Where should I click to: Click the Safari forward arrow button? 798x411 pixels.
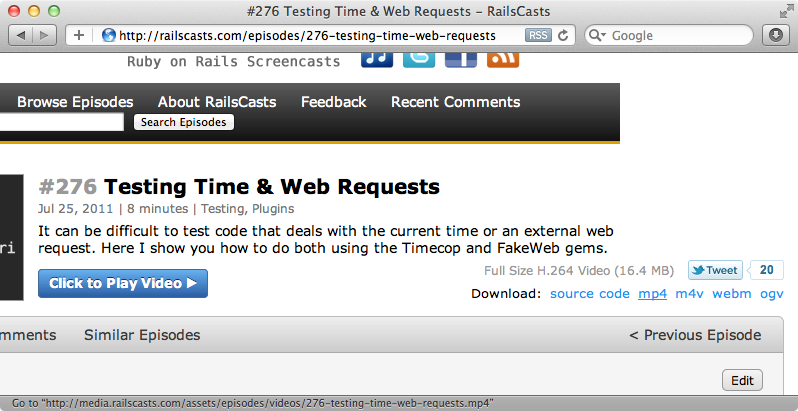[x=44, y=35]
